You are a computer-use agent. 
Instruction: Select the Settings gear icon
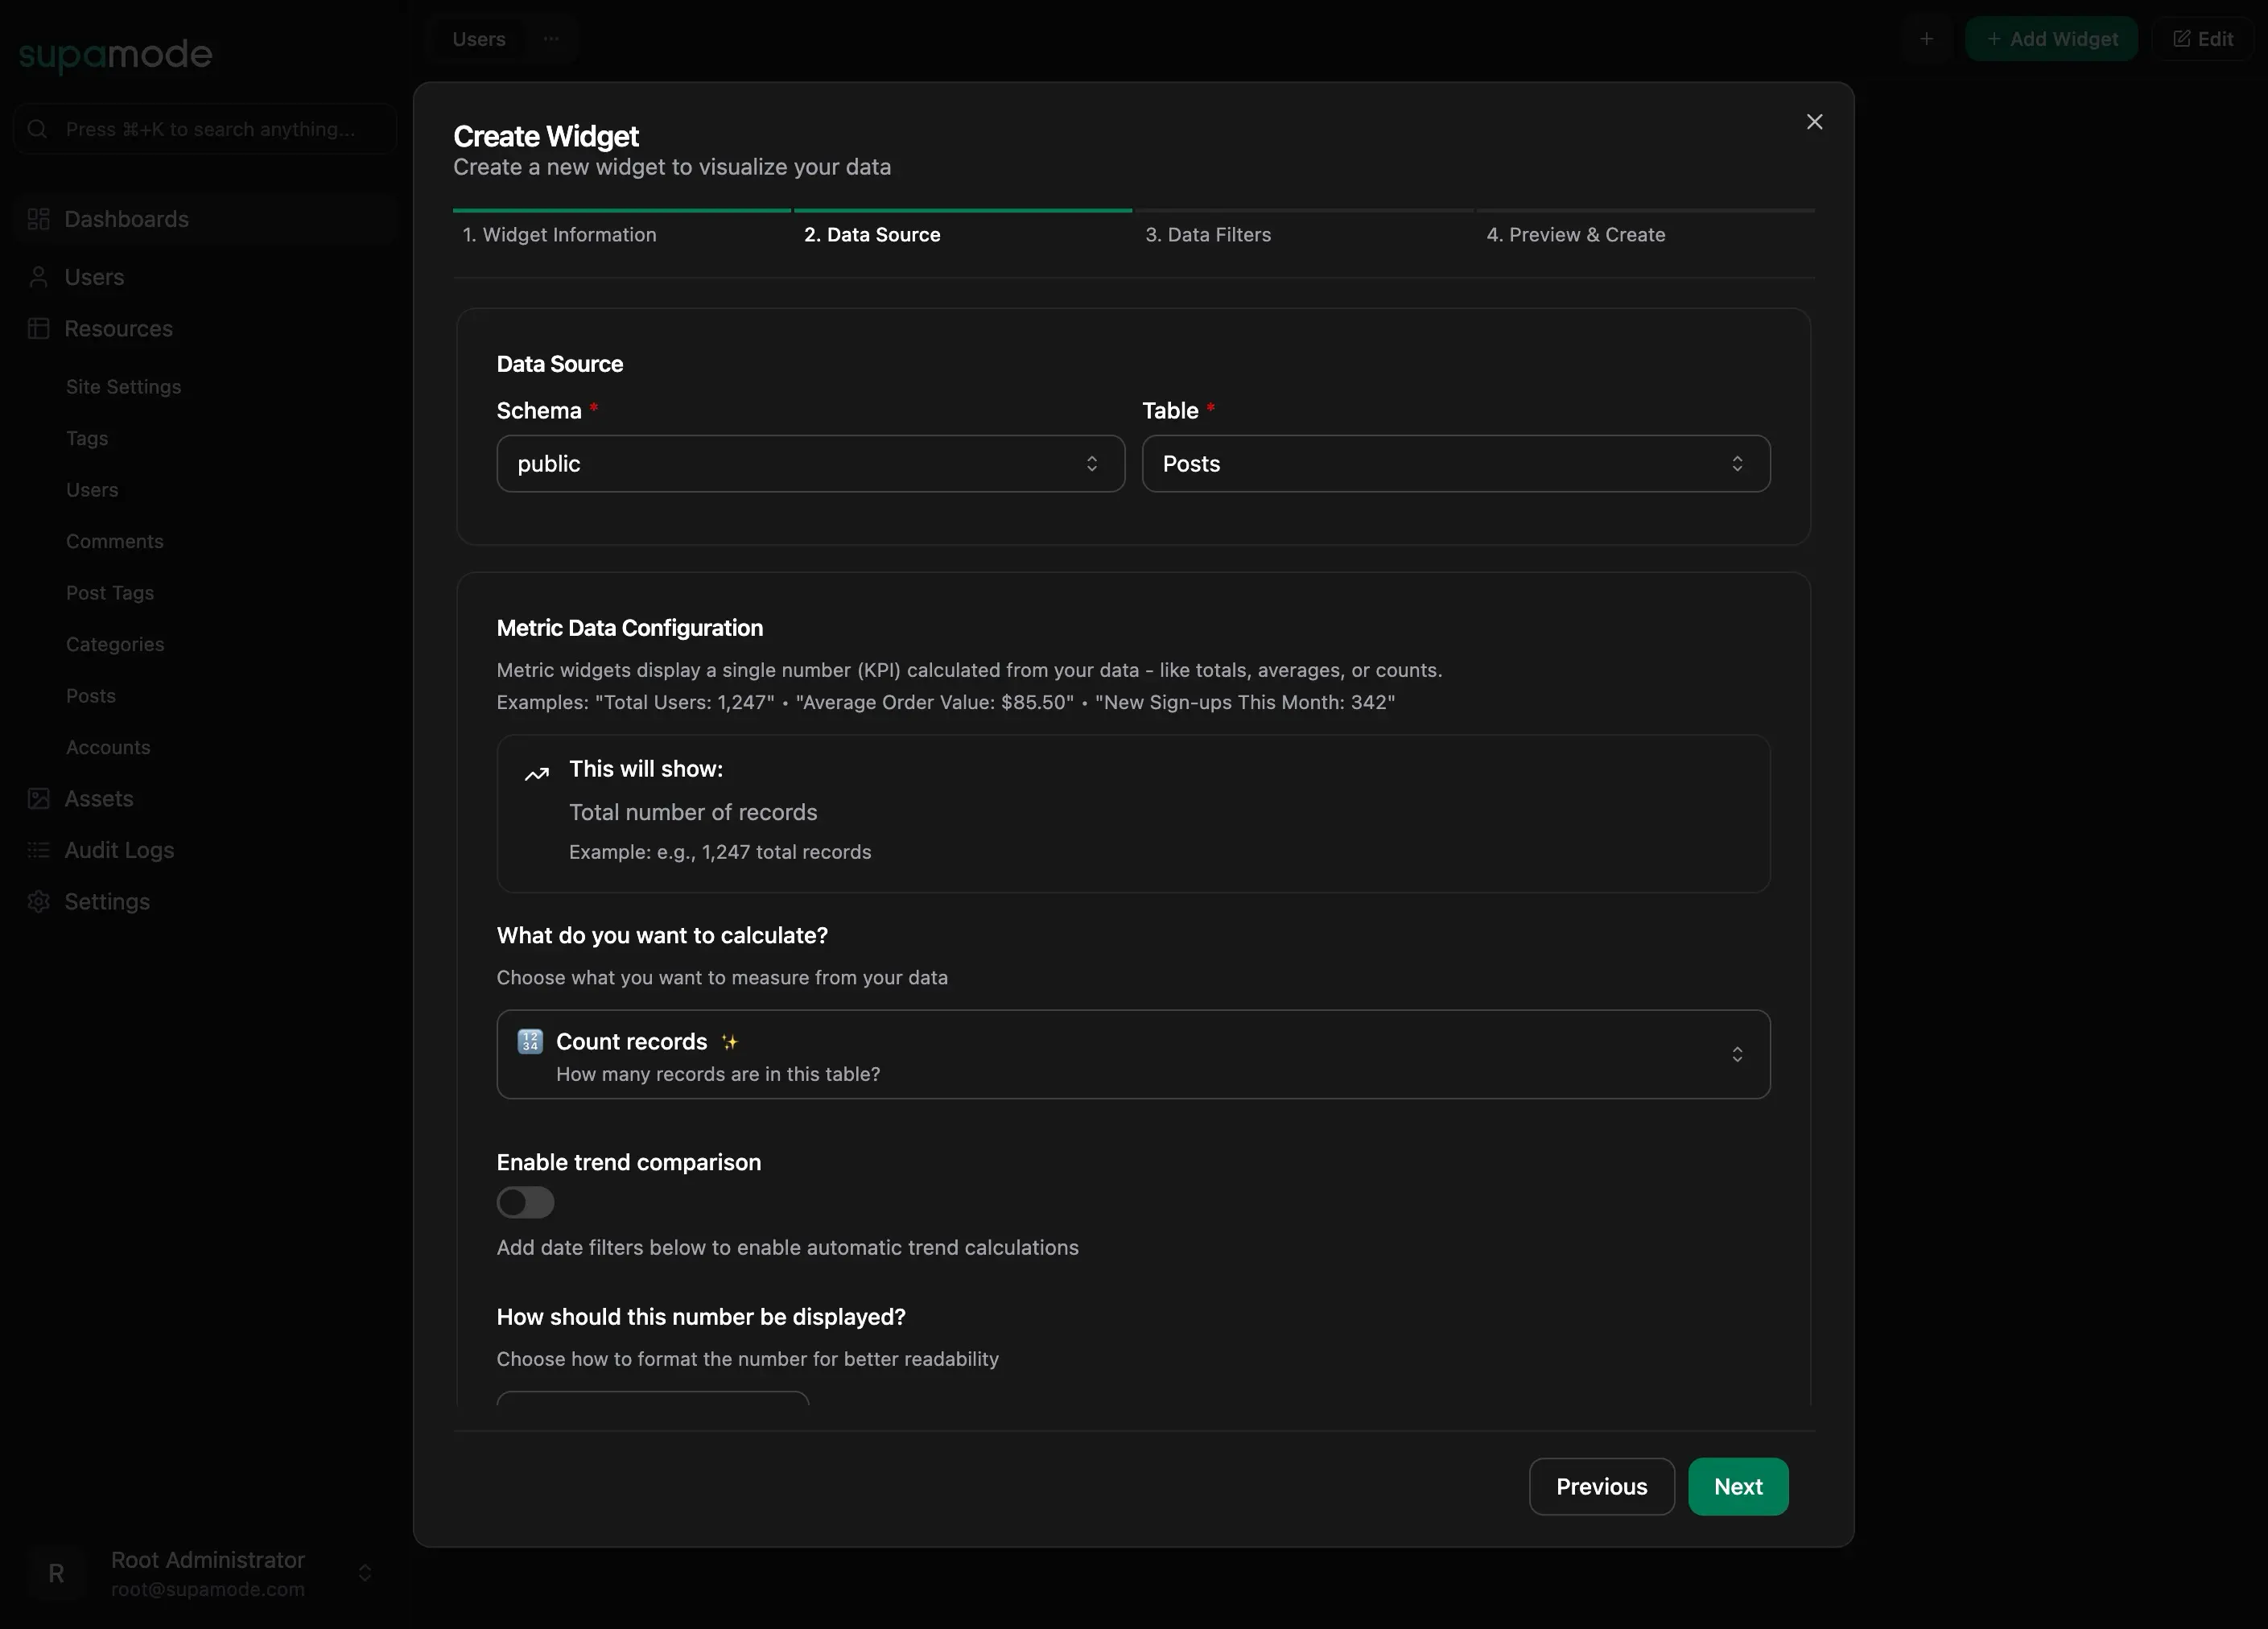[x=38, y=901]
